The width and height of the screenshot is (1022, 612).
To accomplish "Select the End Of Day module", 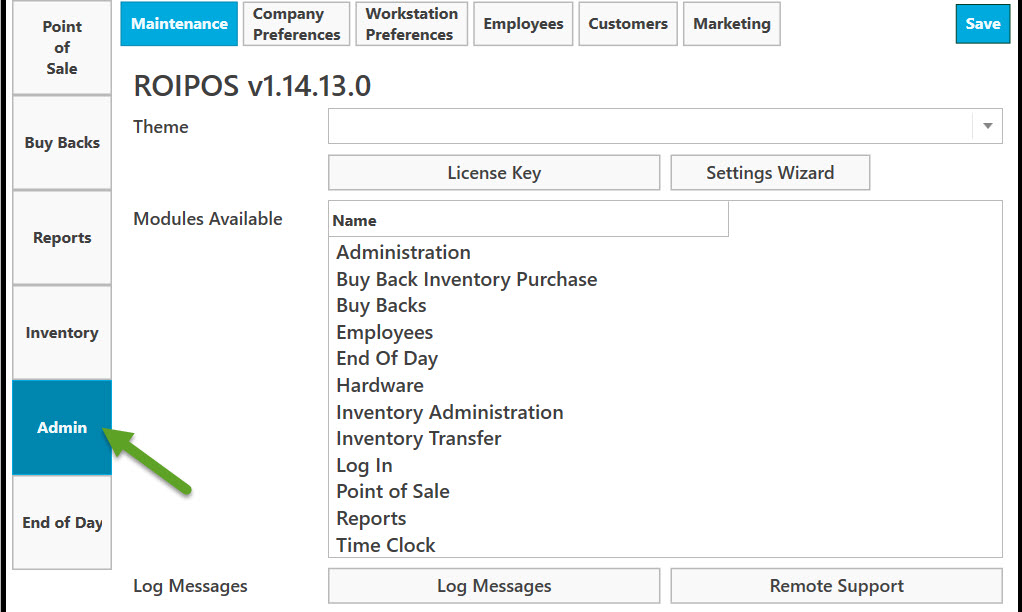I will (x=387, y=358).
